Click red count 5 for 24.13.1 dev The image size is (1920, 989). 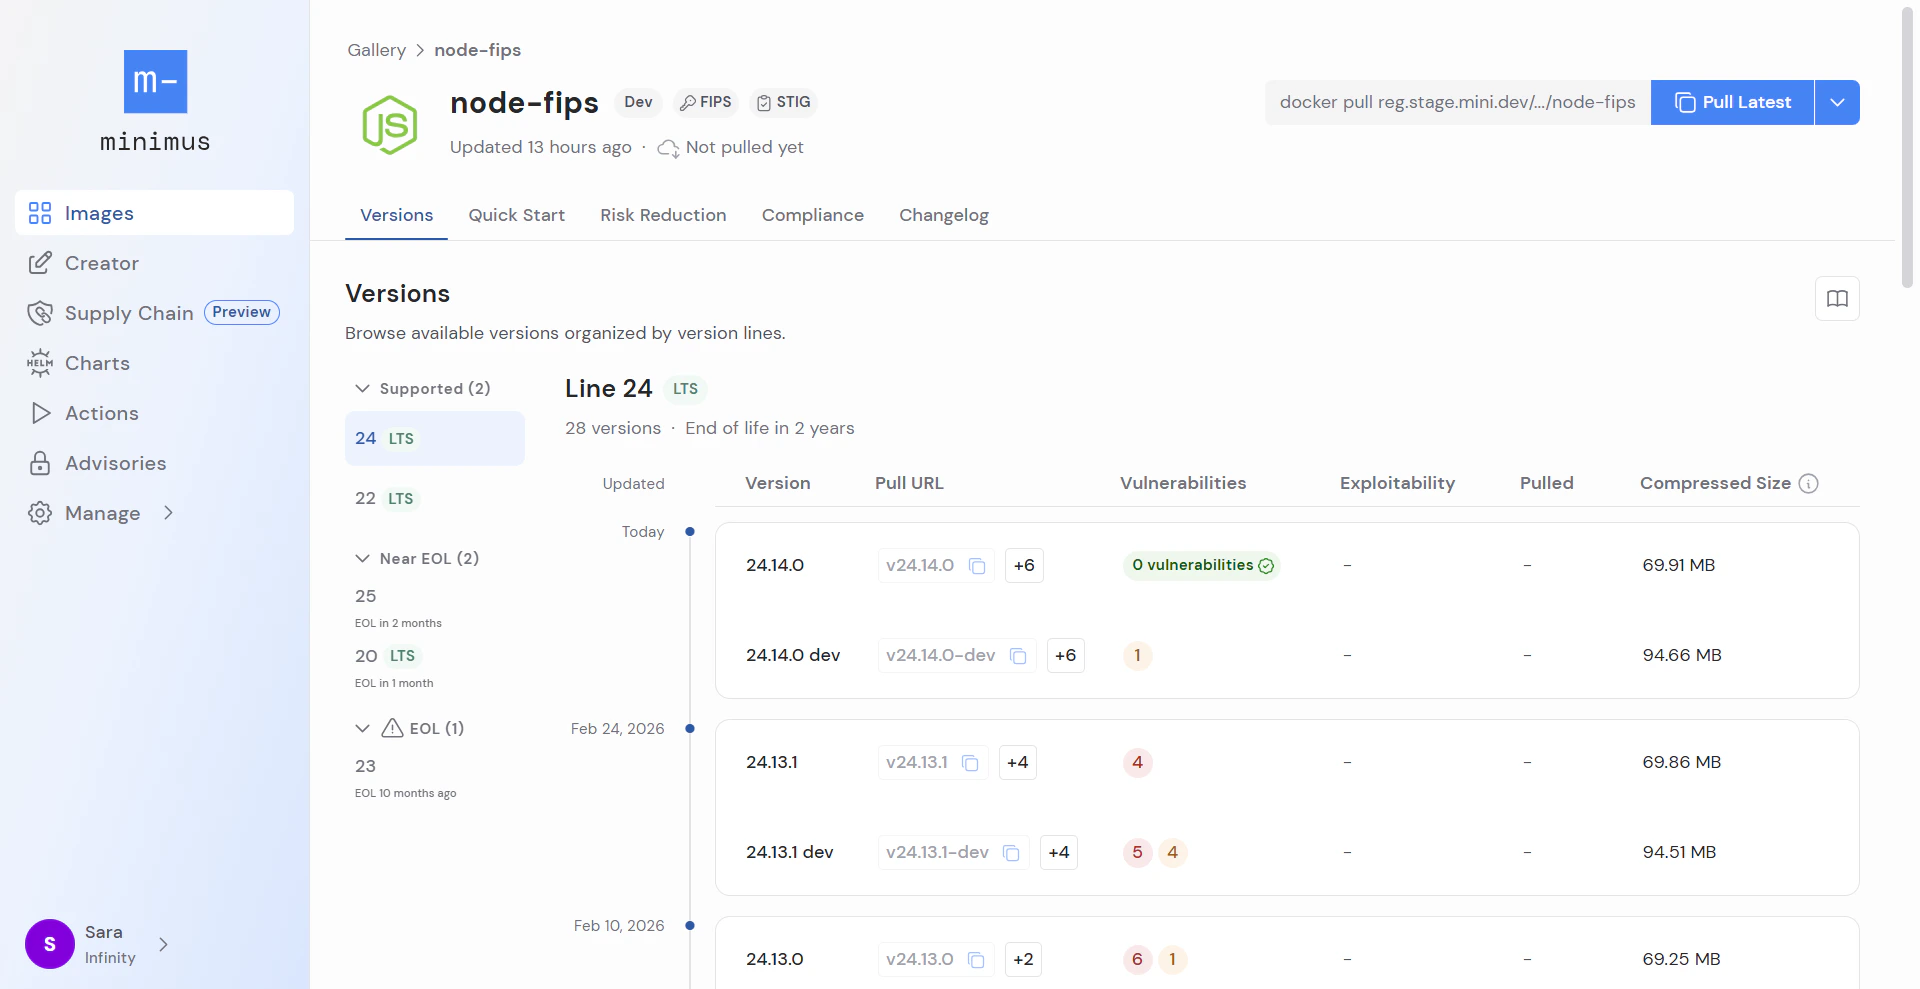[1137, 852]
